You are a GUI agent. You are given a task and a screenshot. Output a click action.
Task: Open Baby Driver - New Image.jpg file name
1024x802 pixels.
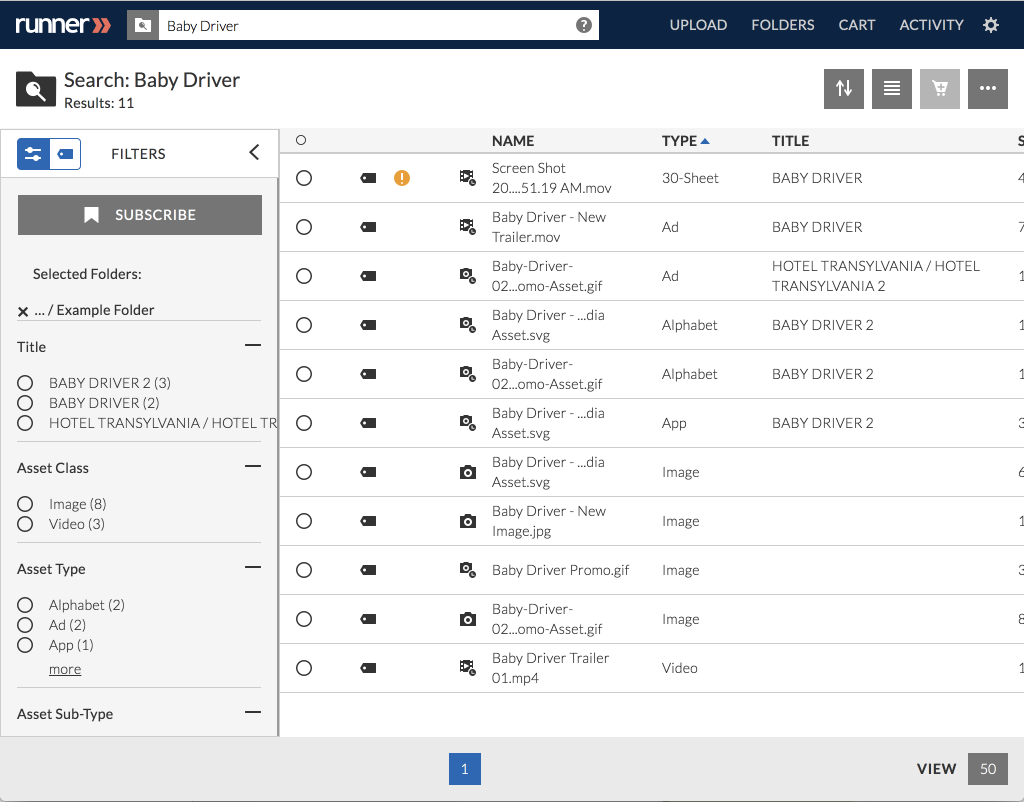[549, 521]
